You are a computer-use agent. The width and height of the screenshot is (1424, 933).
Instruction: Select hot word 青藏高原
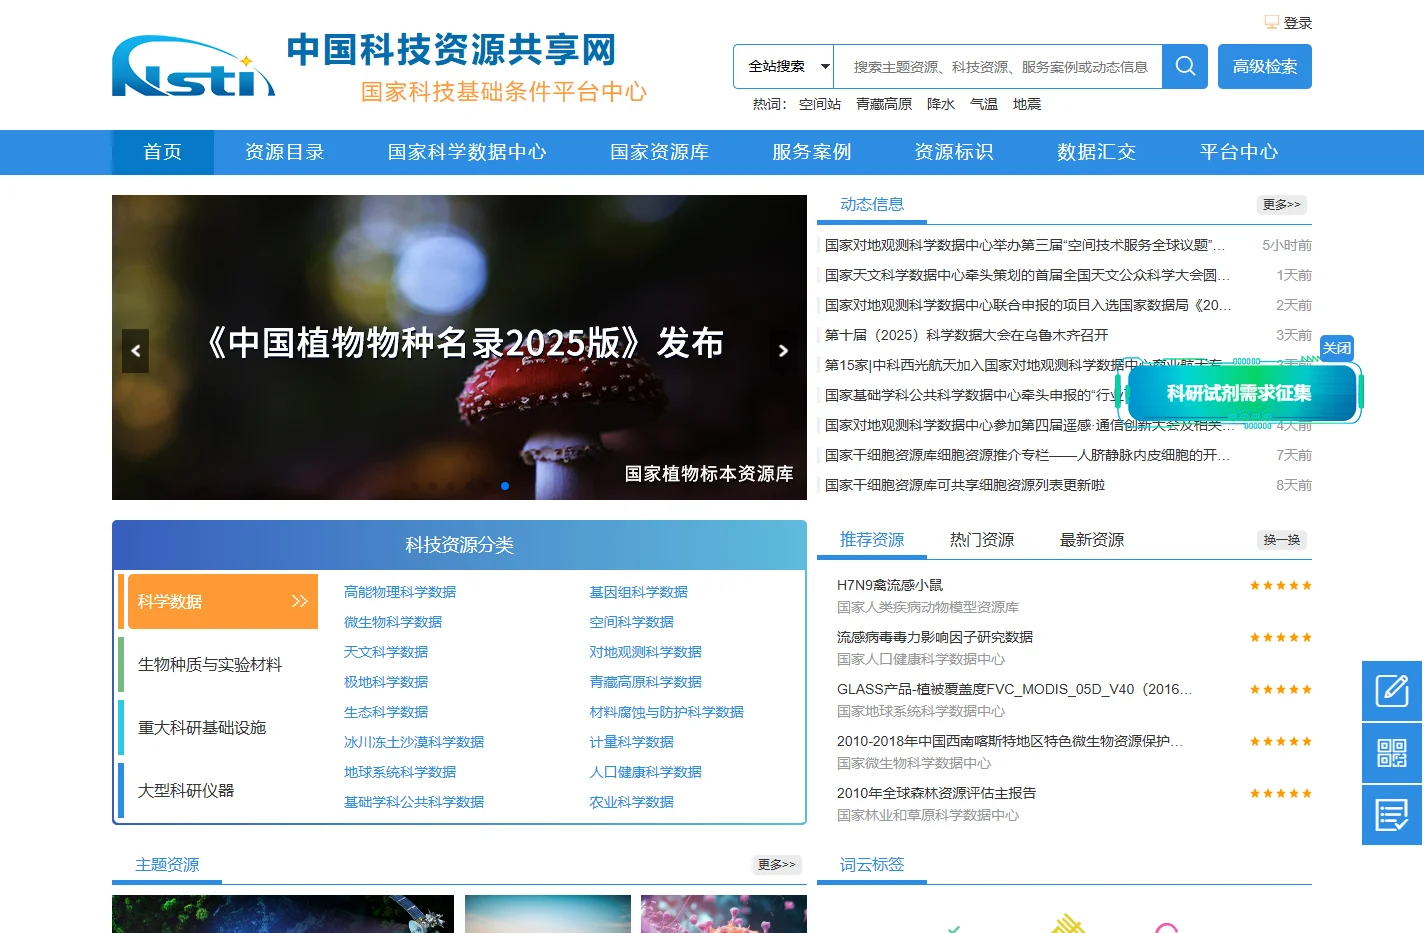click(x=884, y=104)
